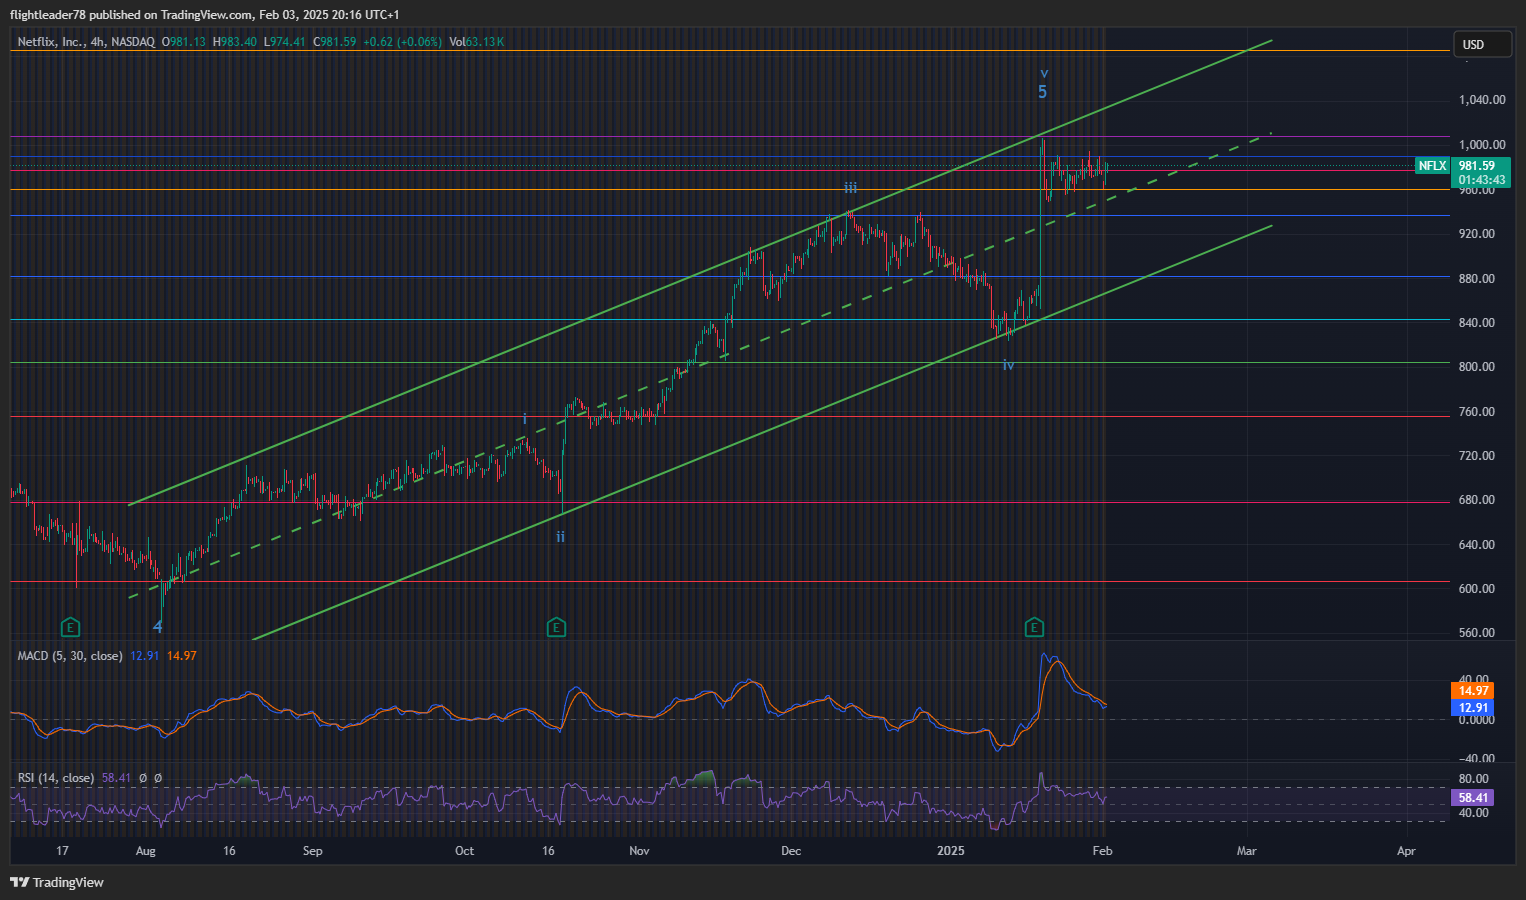Click the green NFLX symbol tag

coord(1432,166)
